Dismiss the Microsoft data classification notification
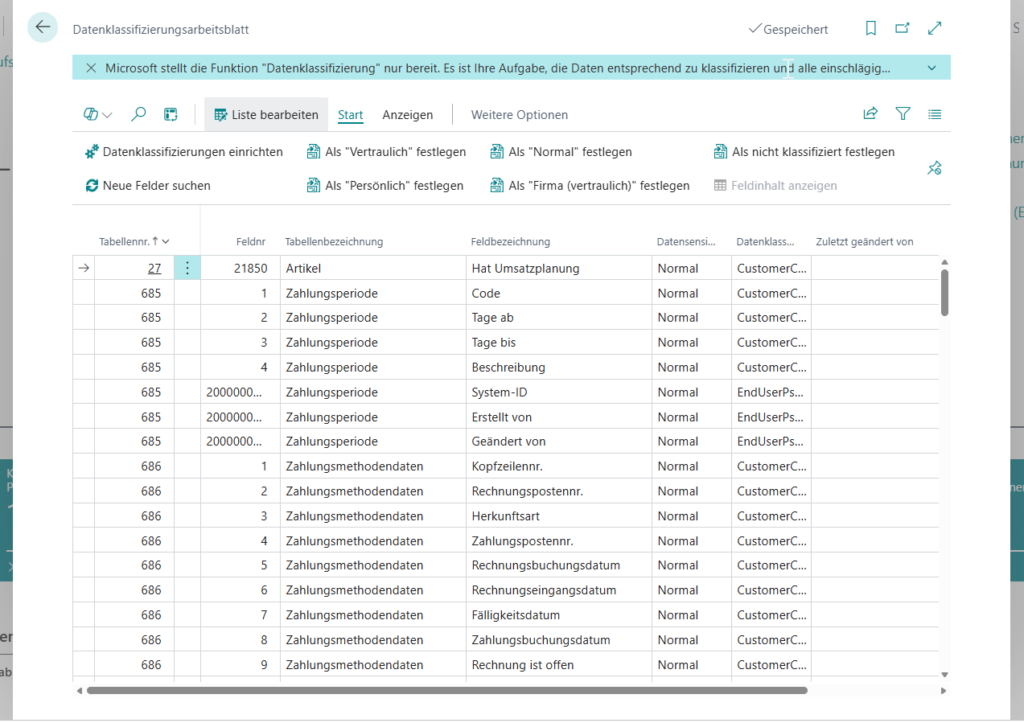The image size is (1024, 723). (91, 68)
